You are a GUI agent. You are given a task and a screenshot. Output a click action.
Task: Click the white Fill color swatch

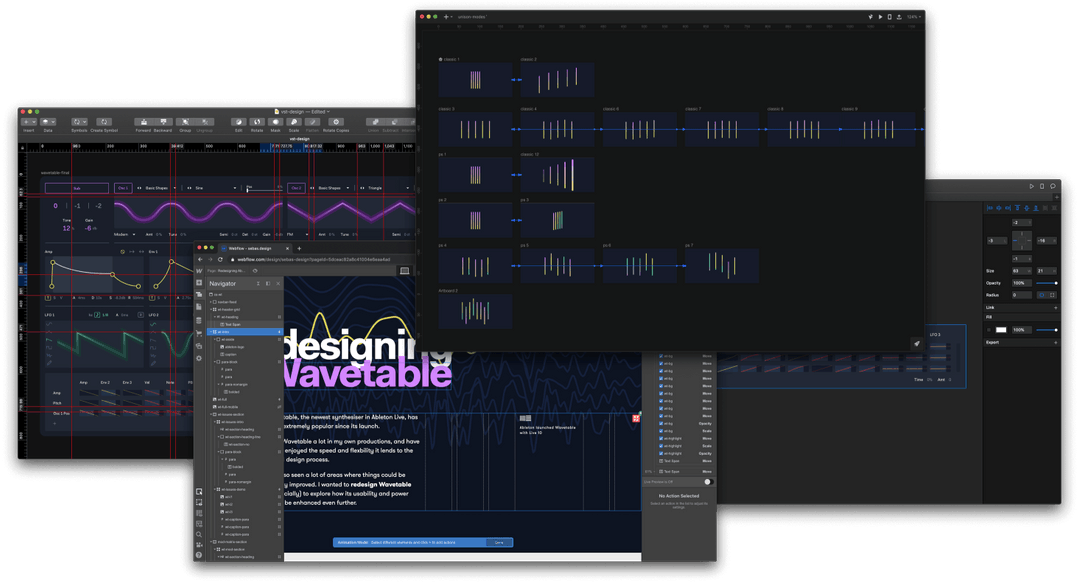1002,329
